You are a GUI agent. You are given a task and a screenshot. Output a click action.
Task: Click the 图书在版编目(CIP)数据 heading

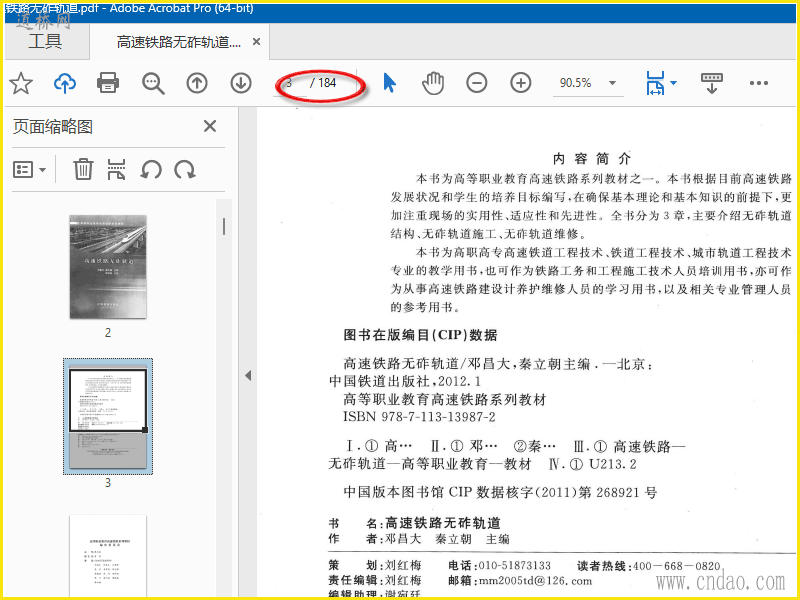pos(420,335)
